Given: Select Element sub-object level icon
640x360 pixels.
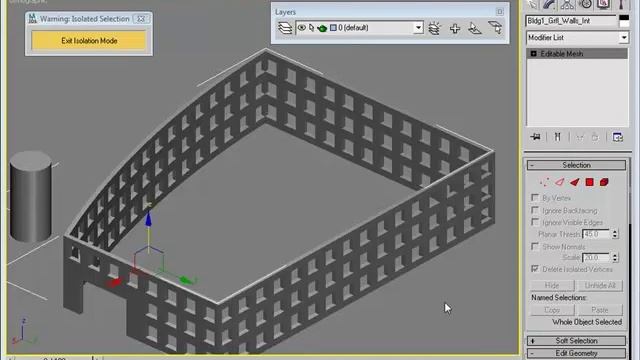Looking at the screenshot, I should (x=604, y=182).
